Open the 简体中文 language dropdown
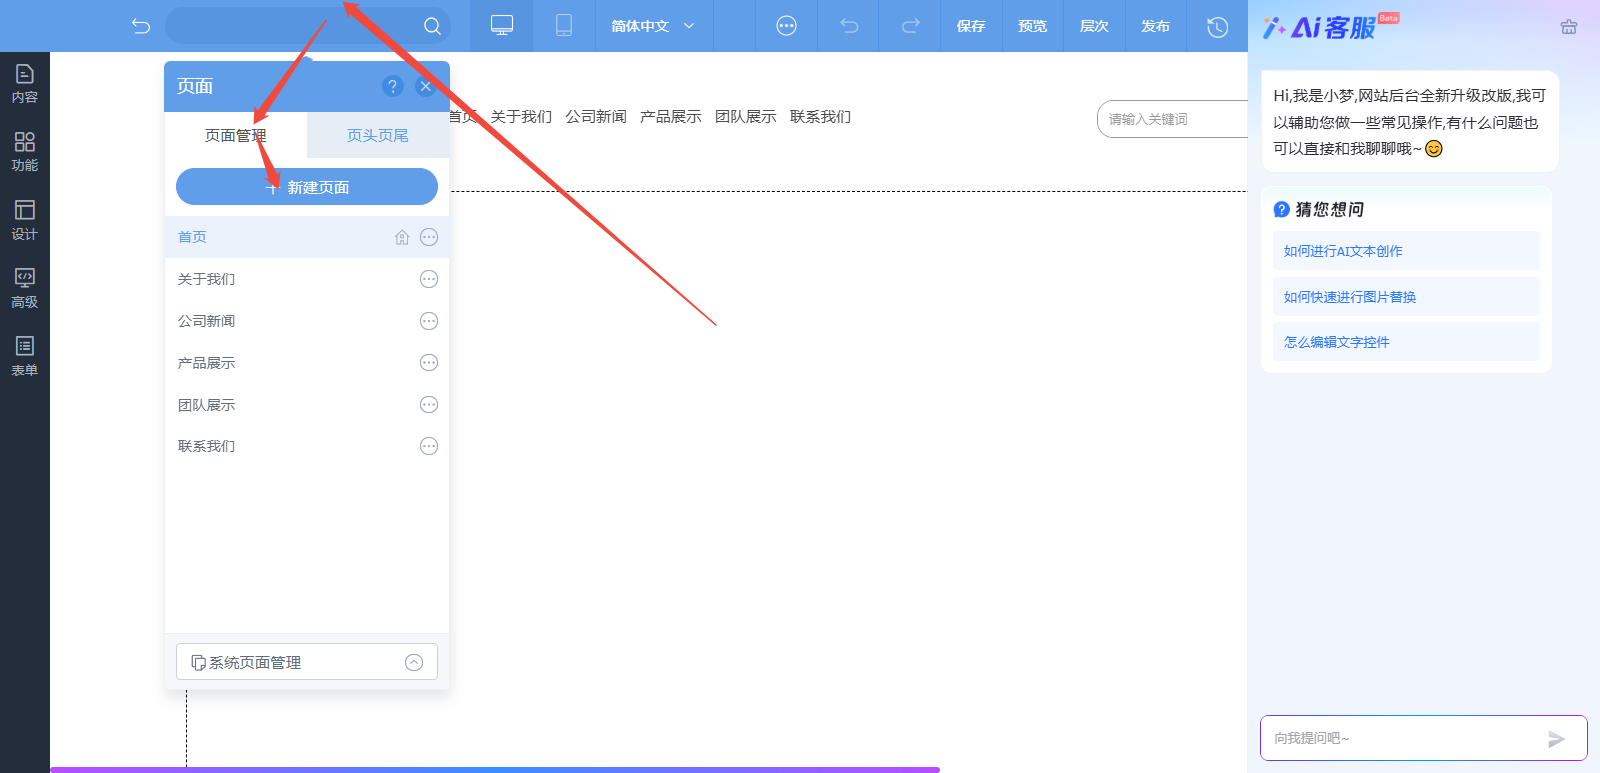Viewport: 1600px width, 773px height. 653,26
